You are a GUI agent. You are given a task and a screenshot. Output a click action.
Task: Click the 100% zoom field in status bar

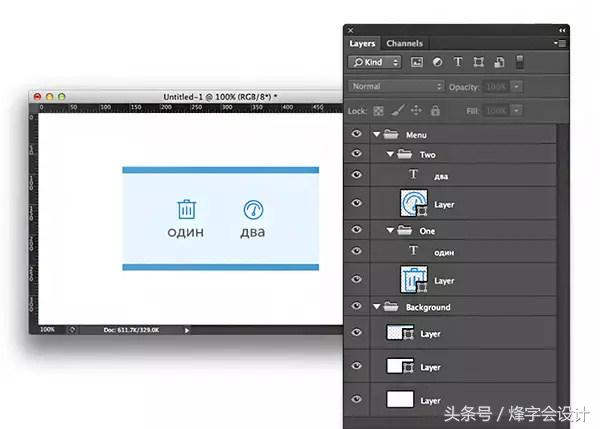tap(47, 329)
